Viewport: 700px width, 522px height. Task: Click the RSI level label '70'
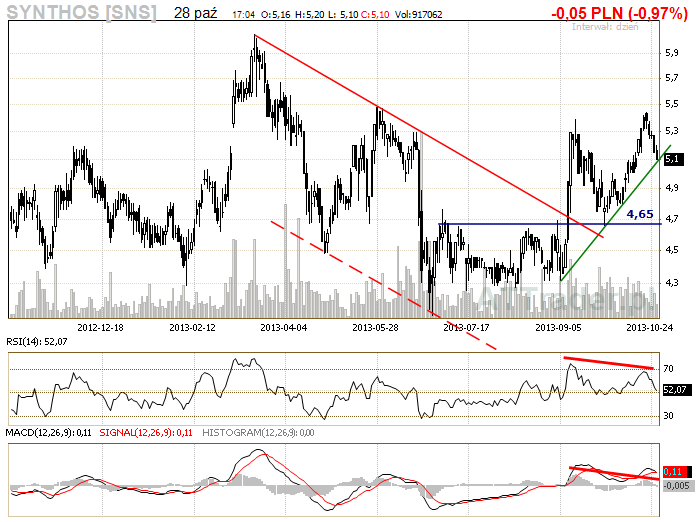pos(668,369)
